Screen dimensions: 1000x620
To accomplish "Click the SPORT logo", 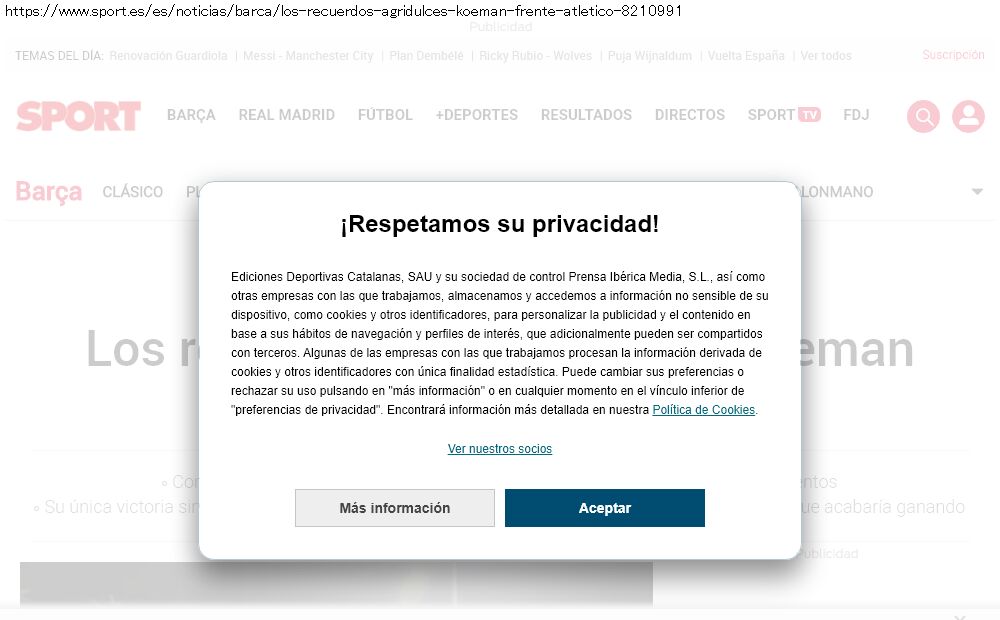I will click(78, 116).
